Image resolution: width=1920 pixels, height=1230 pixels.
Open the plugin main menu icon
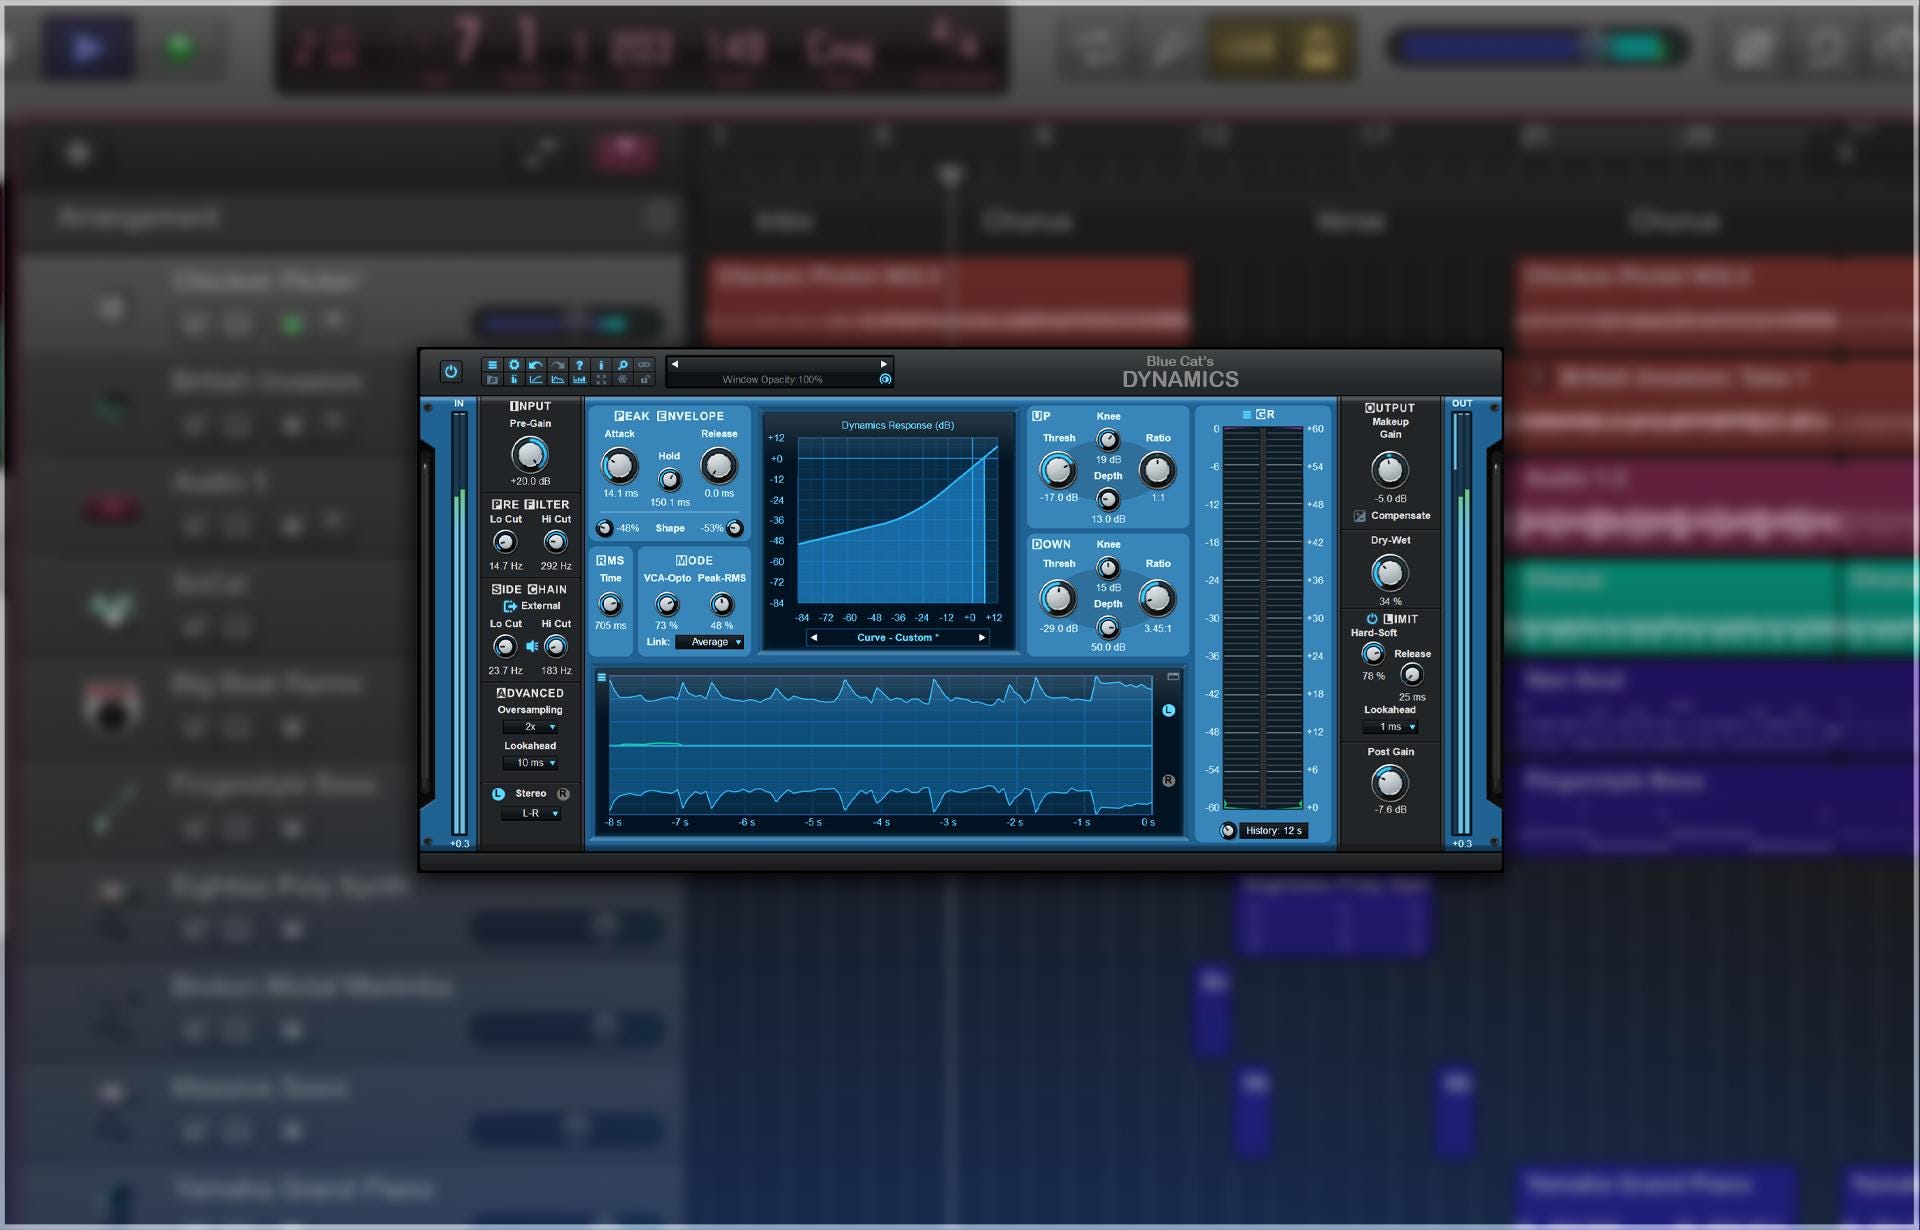click(x=492, y=365)
